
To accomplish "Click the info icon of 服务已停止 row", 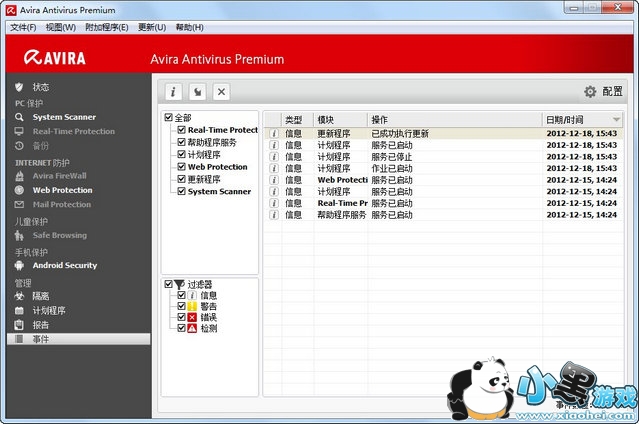I will [274, 157].
